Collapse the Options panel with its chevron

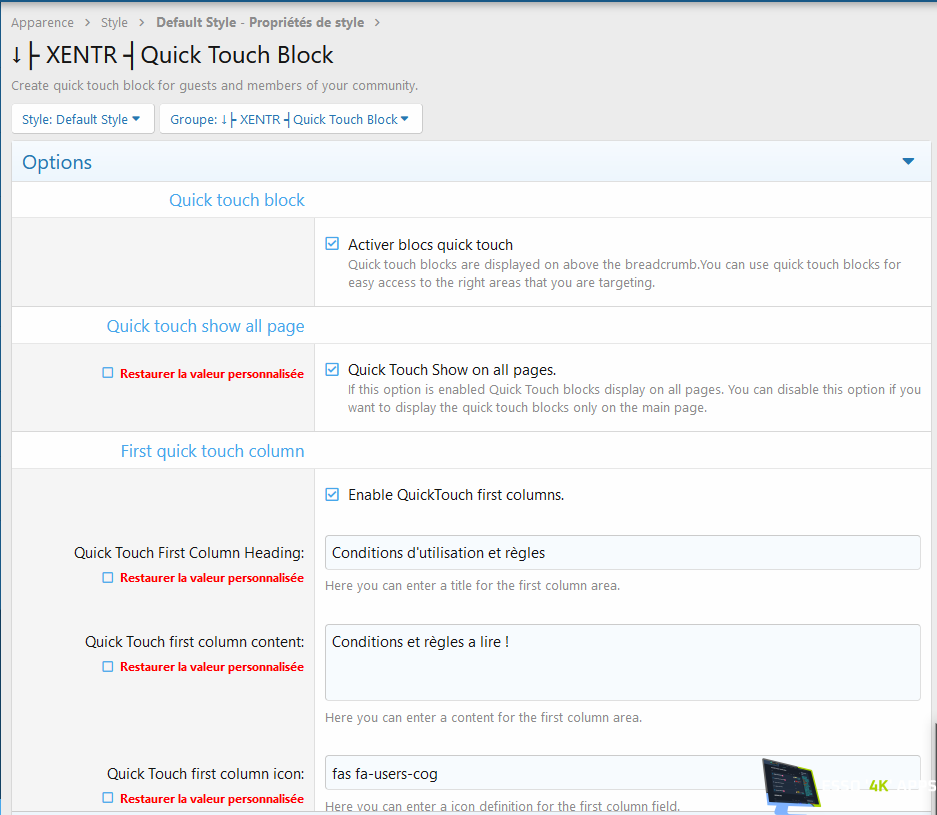(908, 160)
